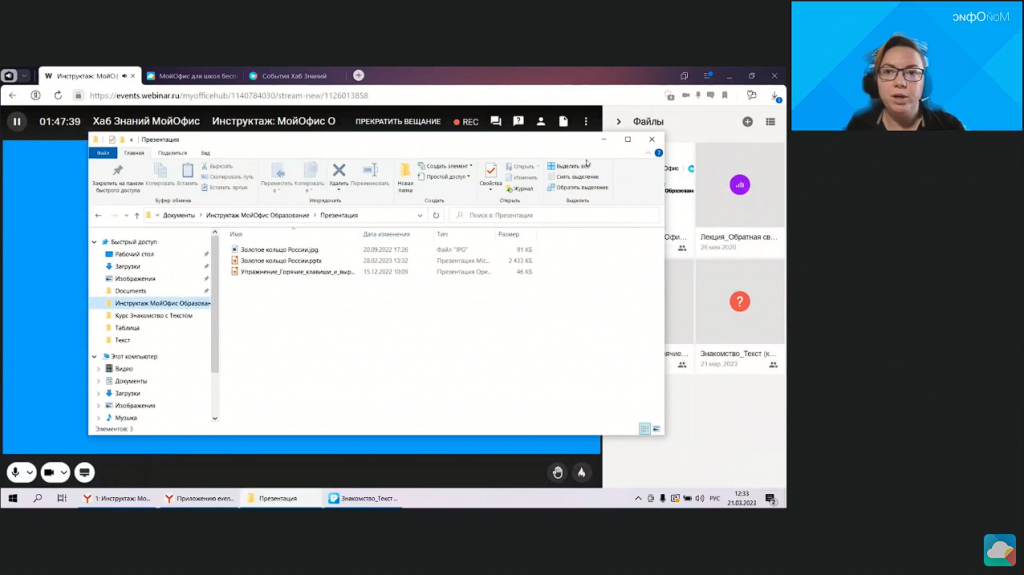Select the Упражнение_Горячие_клавиши file
The width and height of the screenshot is (1024, 575).
pyautogui.click(x=297, y=272)
